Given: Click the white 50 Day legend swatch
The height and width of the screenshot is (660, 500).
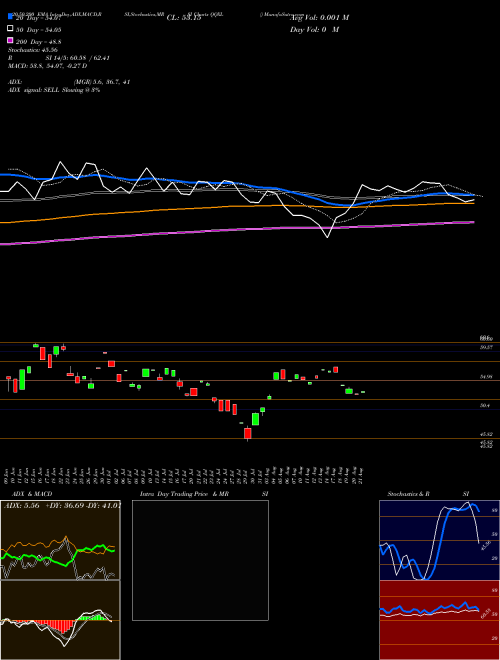Looking at the screenshot, I should [x=10, y=29].
